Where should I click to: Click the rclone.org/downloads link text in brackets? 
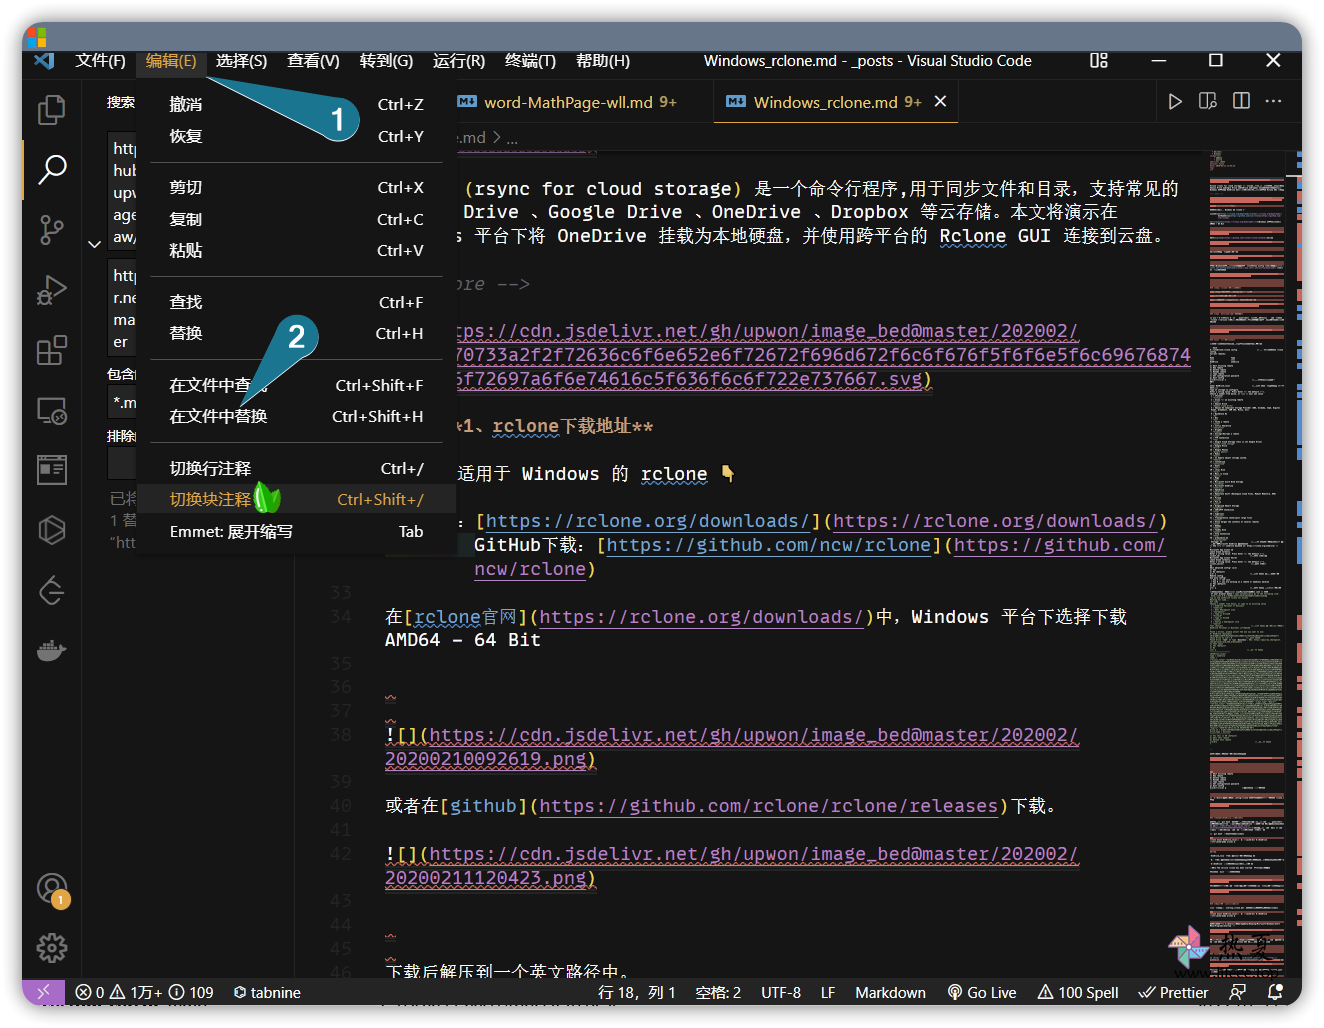coord(647,521)
